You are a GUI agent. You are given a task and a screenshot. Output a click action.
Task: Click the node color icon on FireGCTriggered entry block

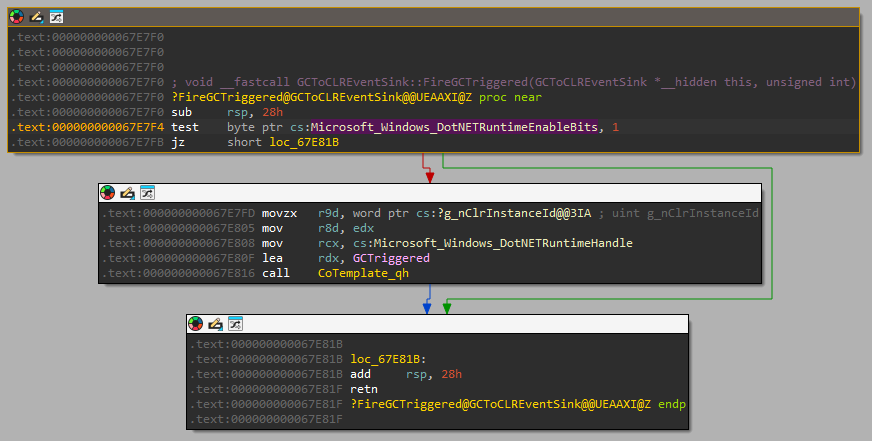pos(18,17)
